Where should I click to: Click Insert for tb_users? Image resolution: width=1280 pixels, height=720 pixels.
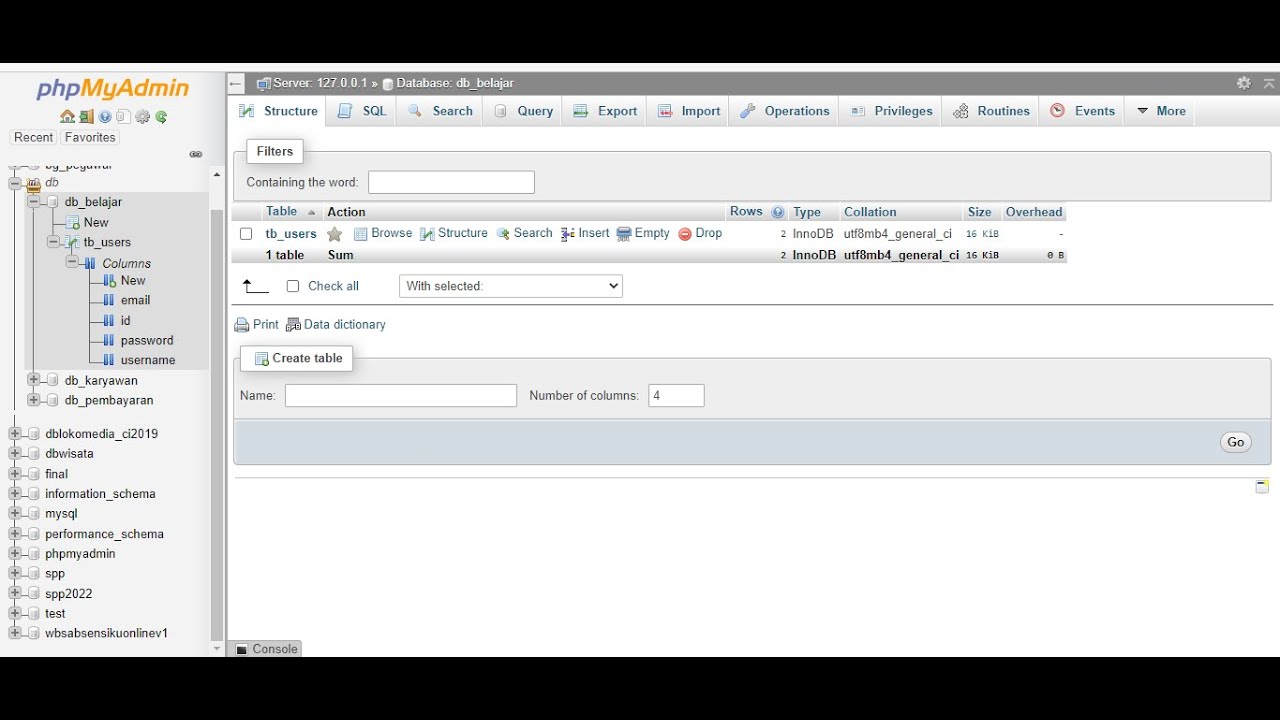(585, 233)
